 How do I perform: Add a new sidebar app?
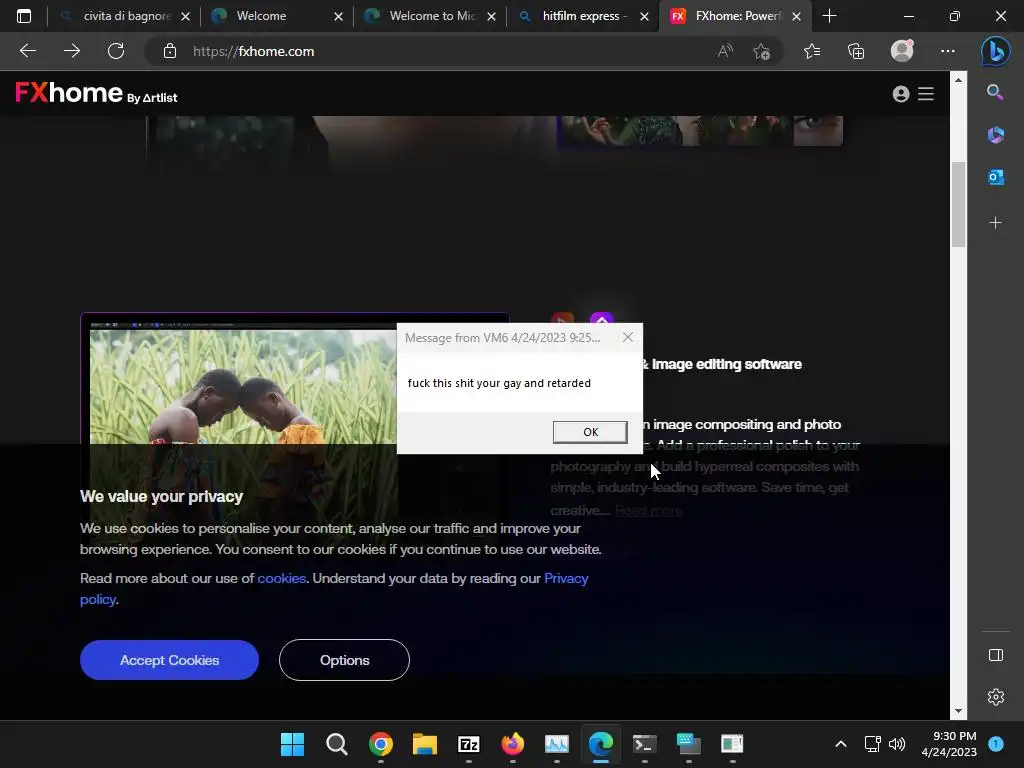(995, 223)
